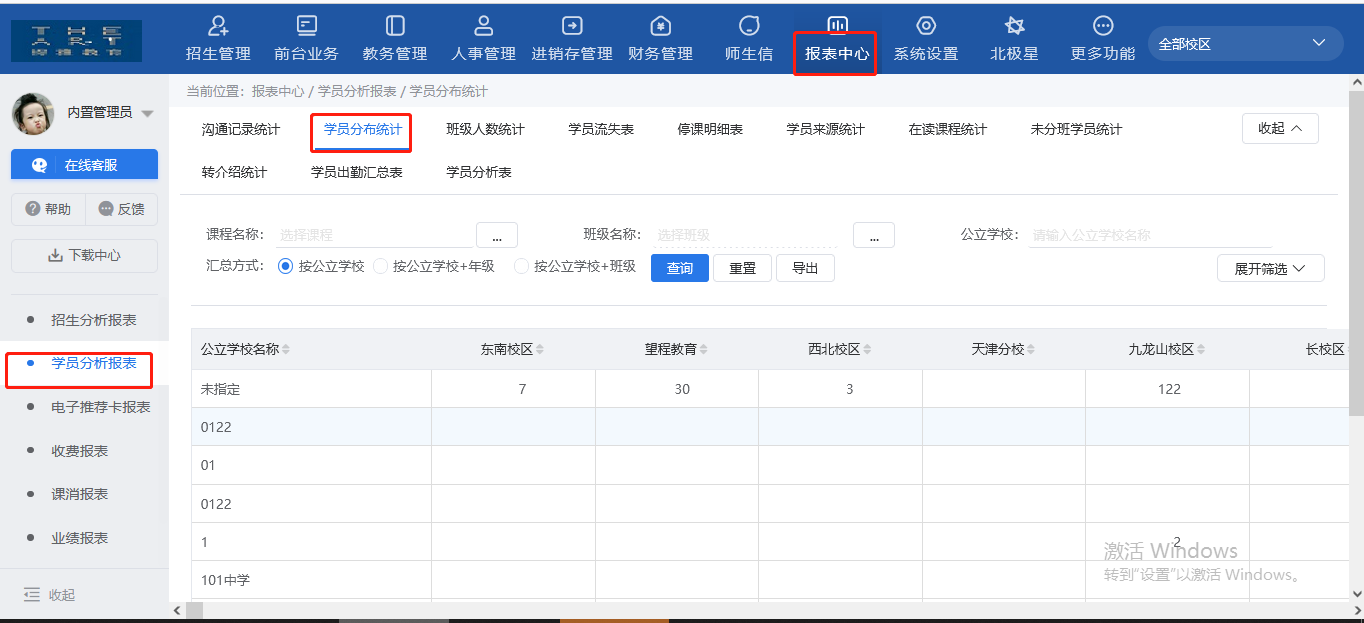The height and width of the screenshot is (623, 1364).
Task: Open the 全部校区 campus dropdown
Action: (1245, 44)
